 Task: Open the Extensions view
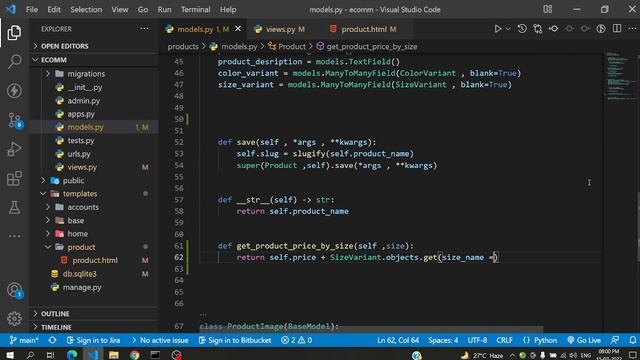click(x=14, y=178)
